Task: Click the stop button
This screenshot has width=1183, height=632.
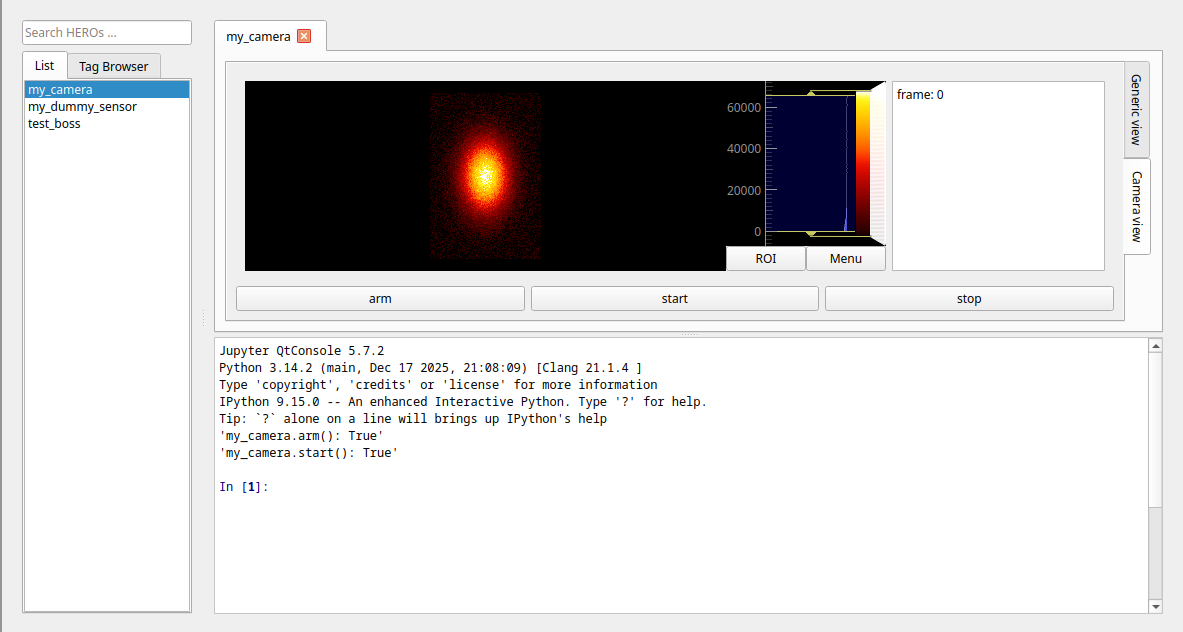Action: pyautogui.click(x=969, y=299)
